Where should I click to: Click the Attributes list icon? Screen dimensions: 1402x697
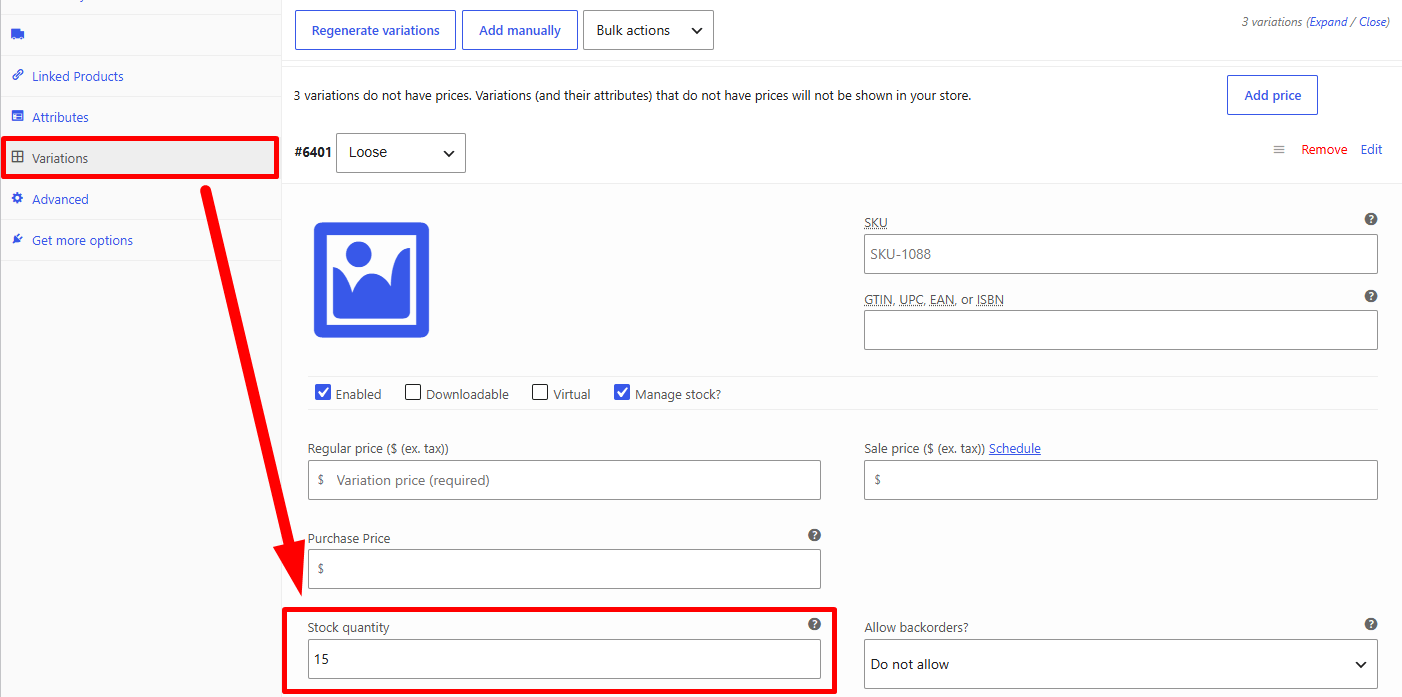(x=17, y=116)
